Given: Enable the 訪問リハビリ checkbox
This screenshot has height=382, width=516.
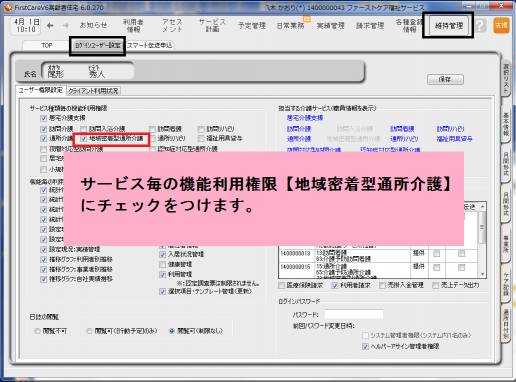Looking at the screenshot, I should point(201,129).
